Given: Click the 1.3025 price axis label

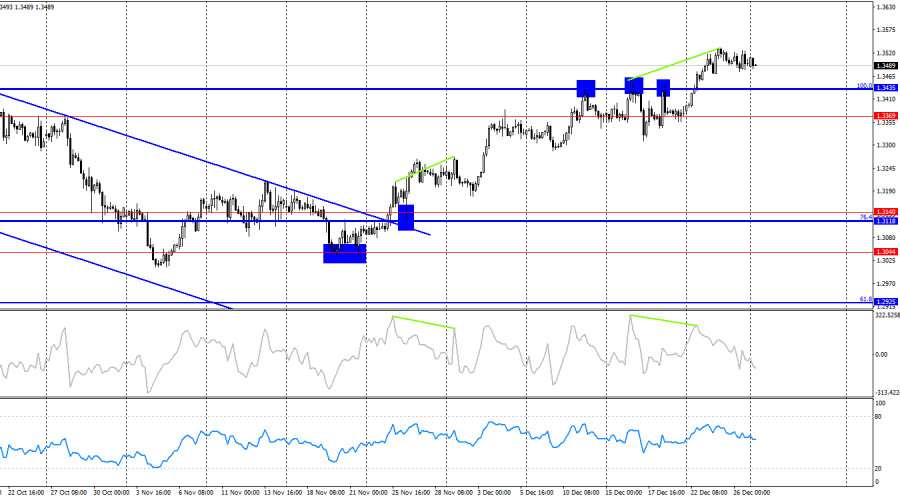Looking at the screenshot, I should [x=887, y=260].
